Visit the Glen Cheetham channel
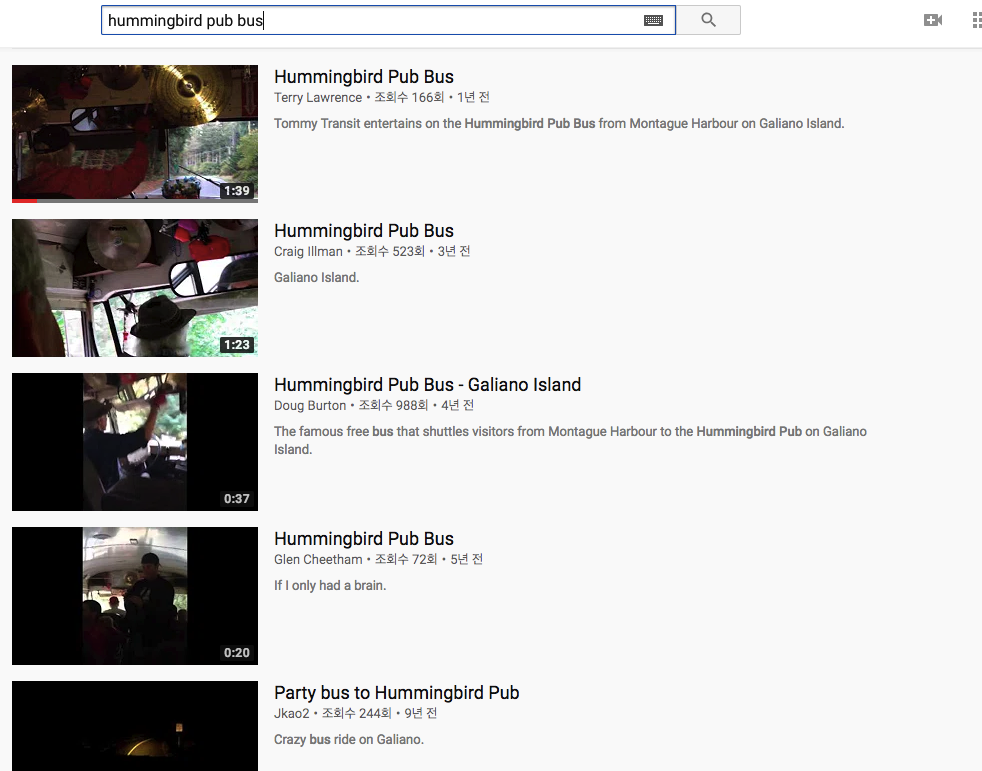Screen dimensions: 982x771 [x=318, y=559]
